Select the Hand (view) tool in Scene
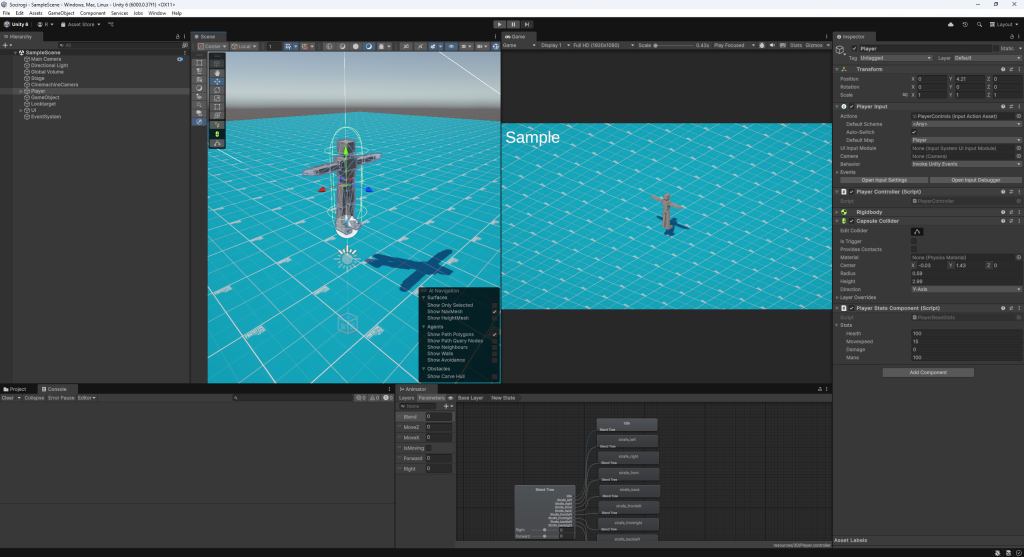This screenshot has height=557, width=1024. pyautogui.click(x=217, y=72)
